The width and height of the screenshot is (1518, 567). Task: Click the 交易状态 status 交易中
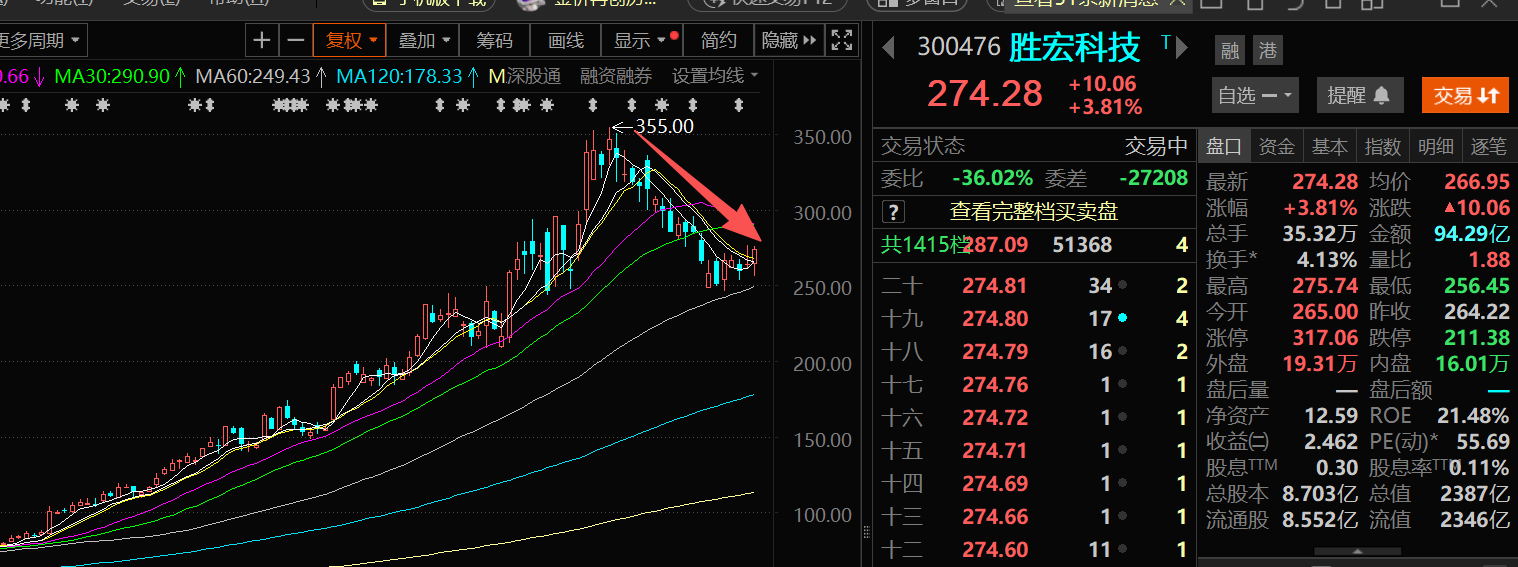1157,147
